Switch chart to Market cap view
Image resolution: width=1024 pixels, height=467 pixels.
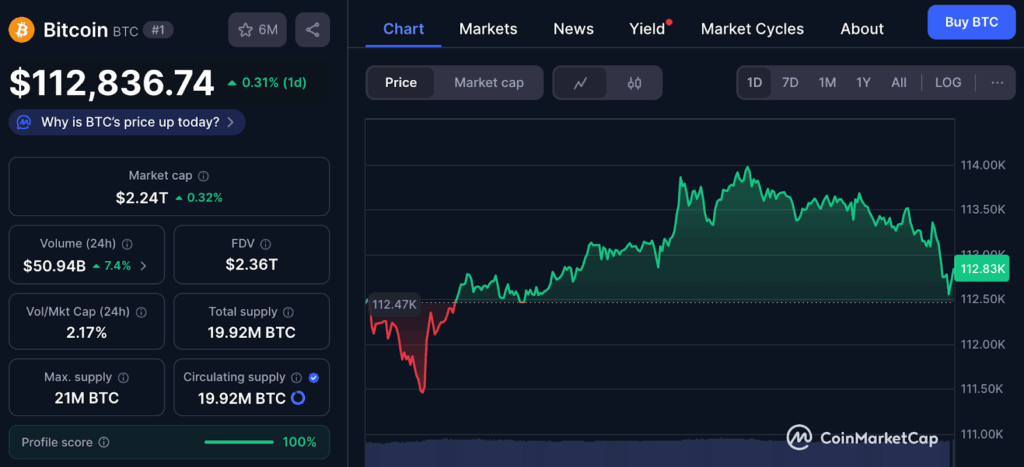(488, 83)
